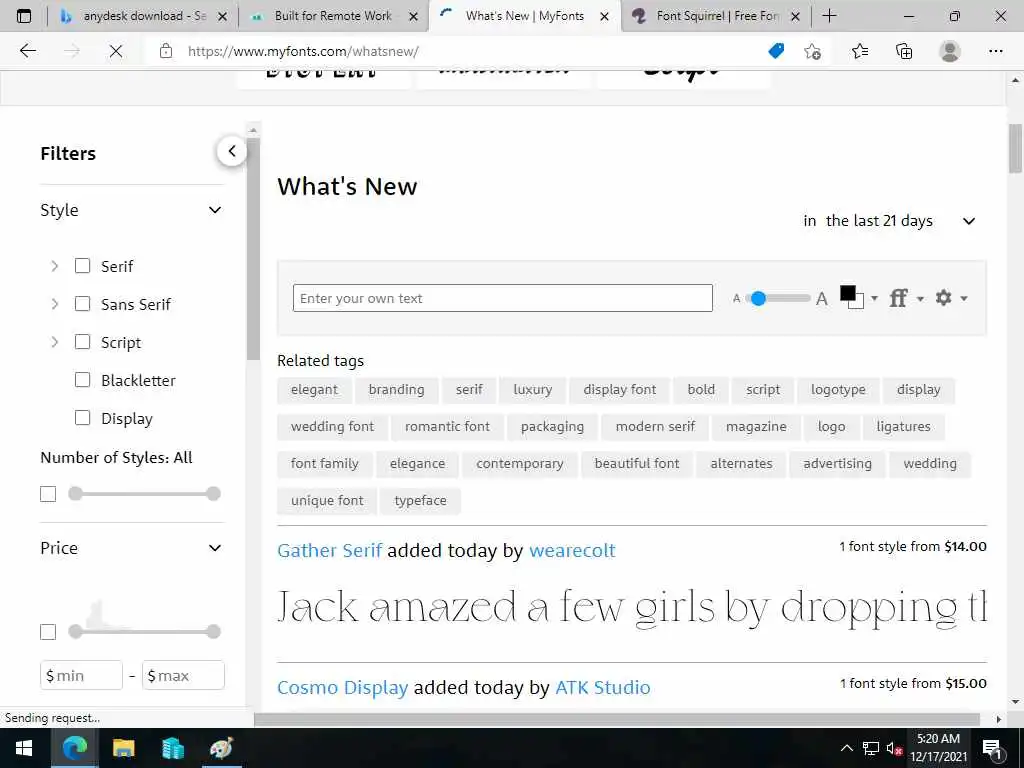Click the Enter your own text field
Image resolution: width=1024 pixels, height=768 pixels.
click(x=502, y=298)
